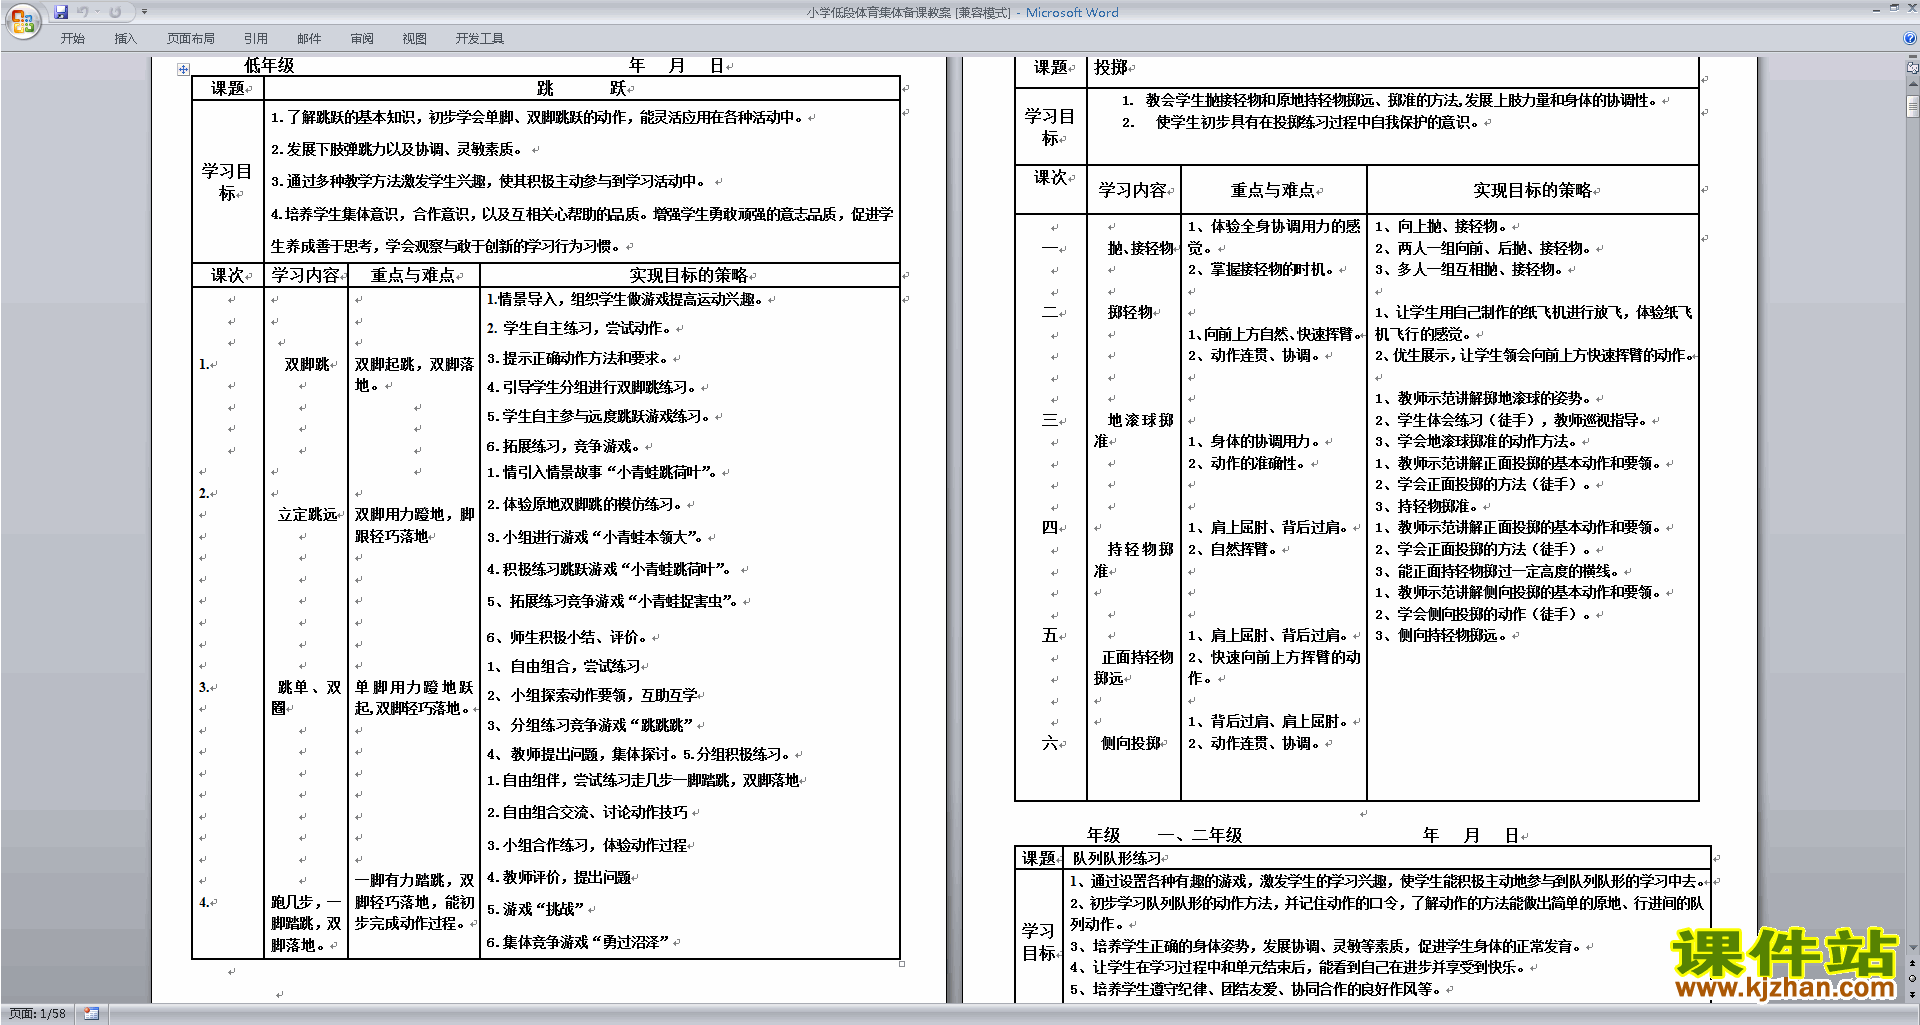The image size is (1920, 1025).
Task: Click the macro recording icon in status bar
Action: 91,1014
